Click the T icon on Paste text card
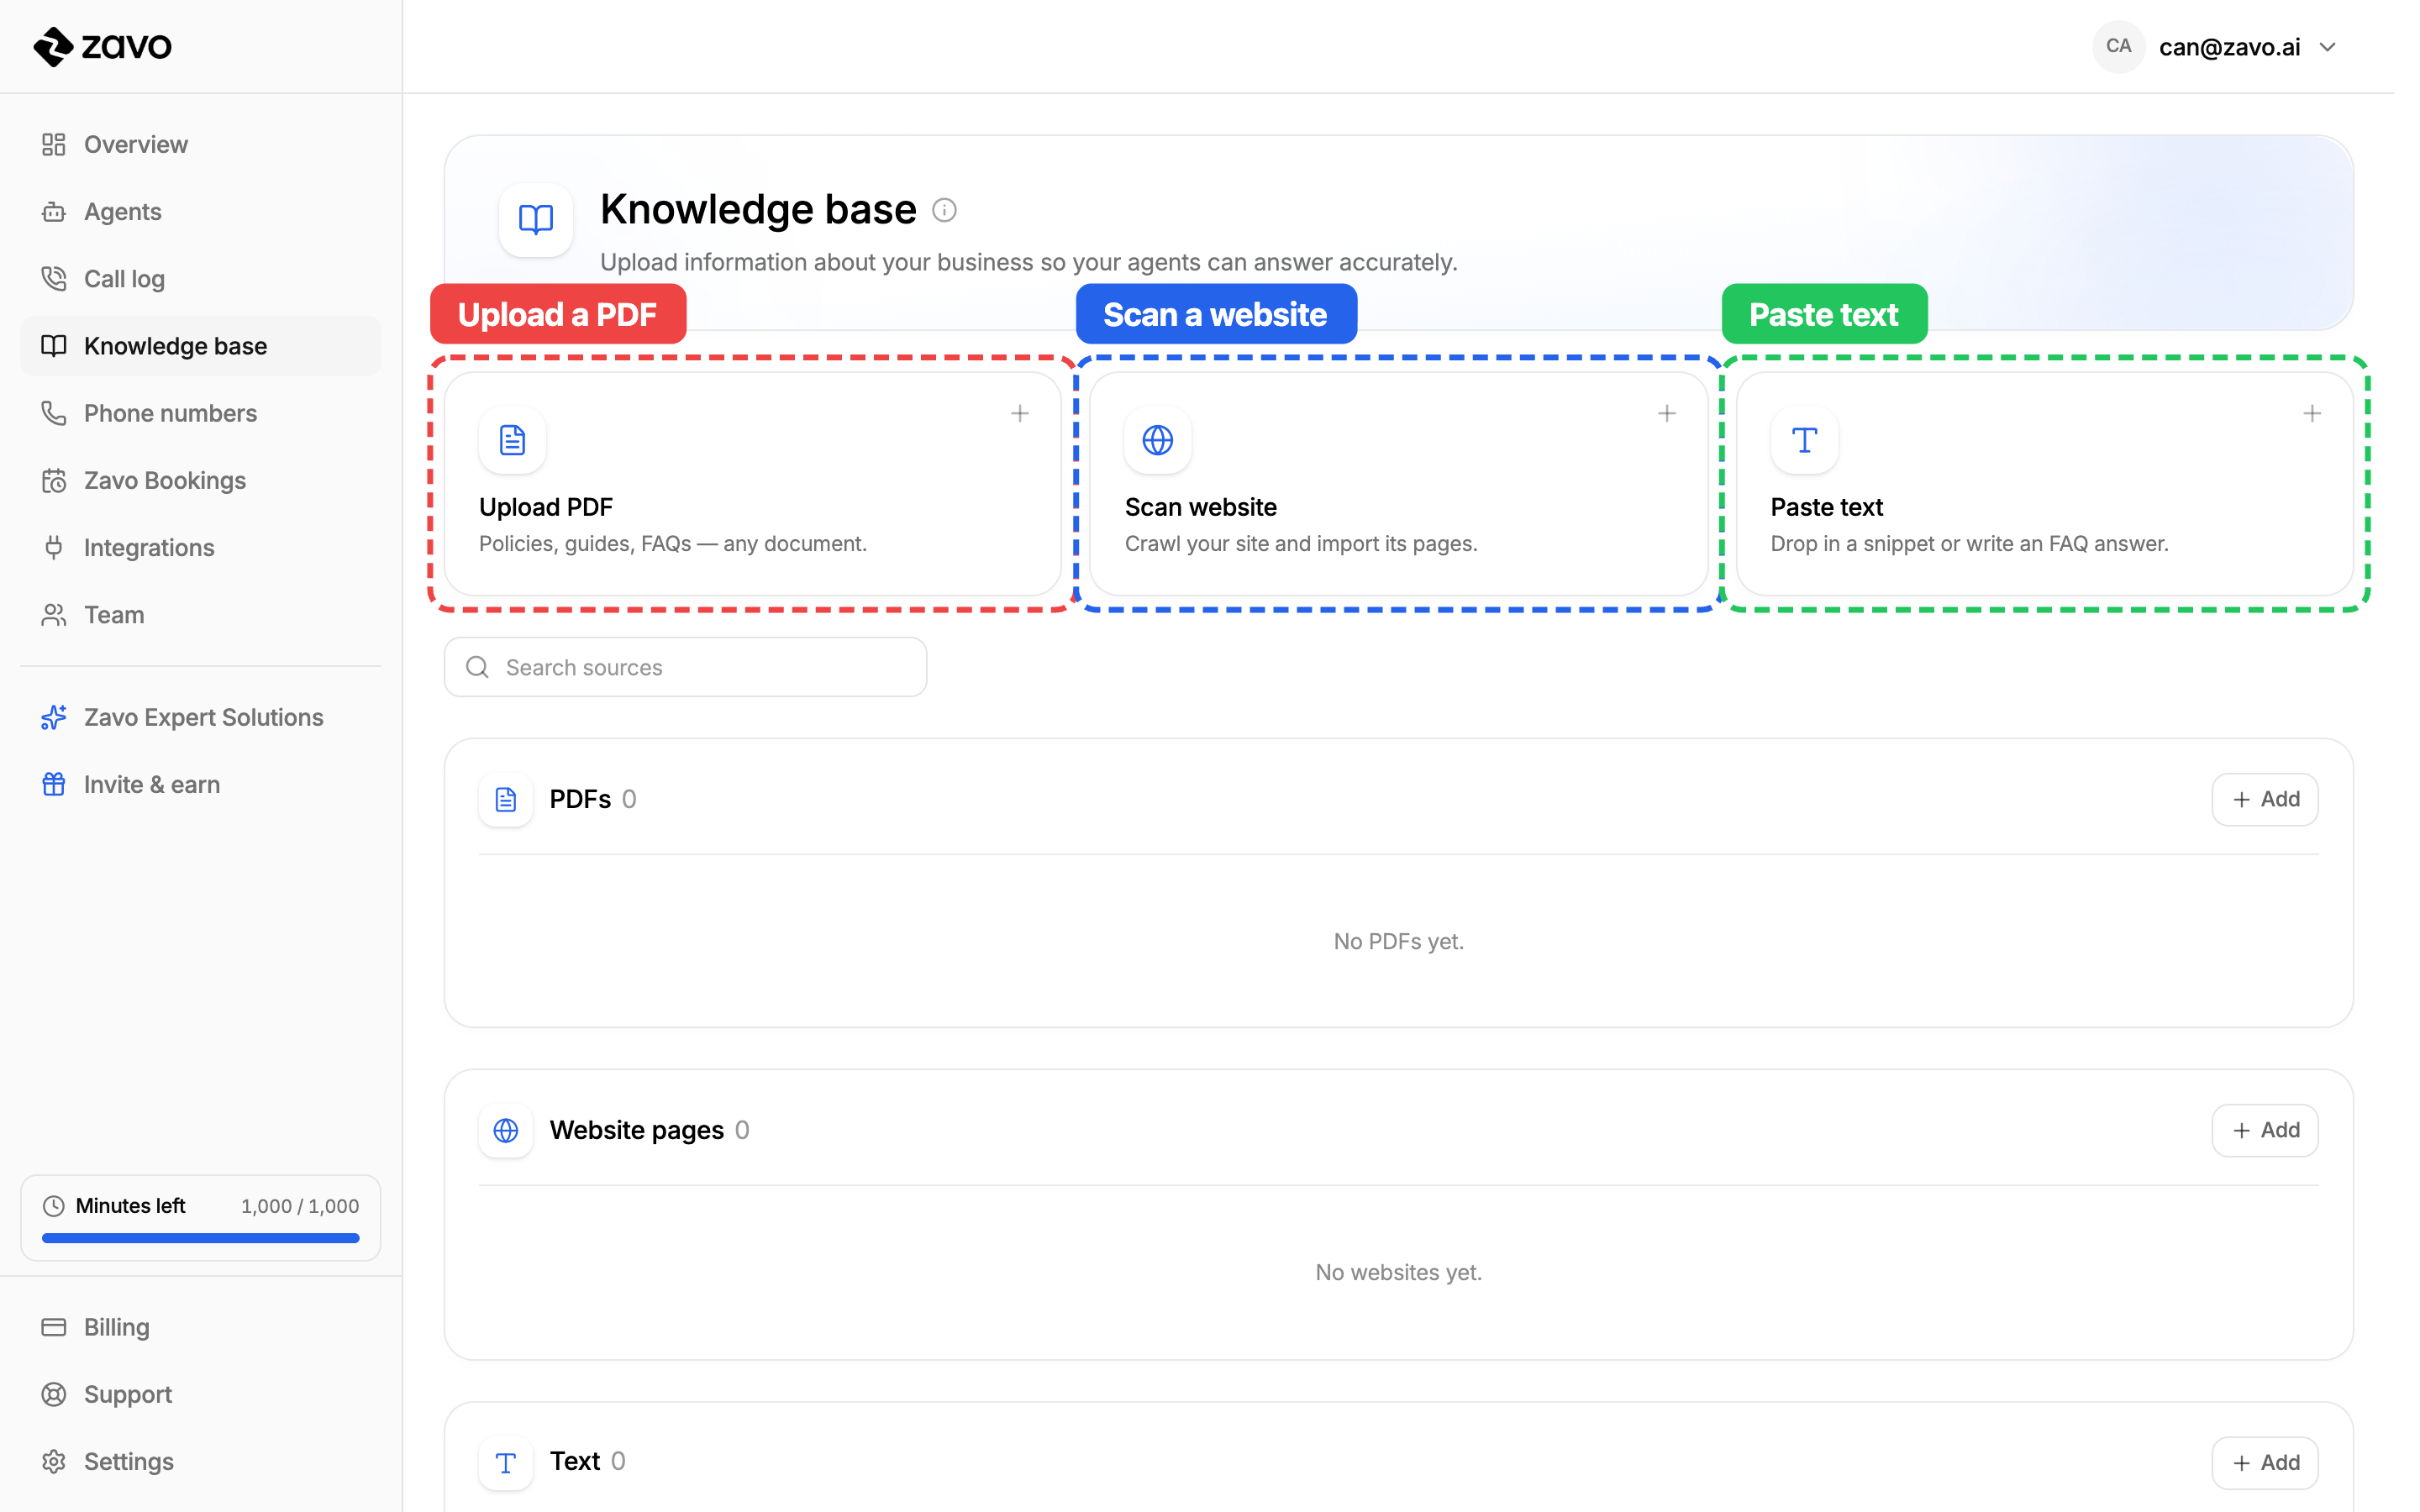 pos(1804,440)
